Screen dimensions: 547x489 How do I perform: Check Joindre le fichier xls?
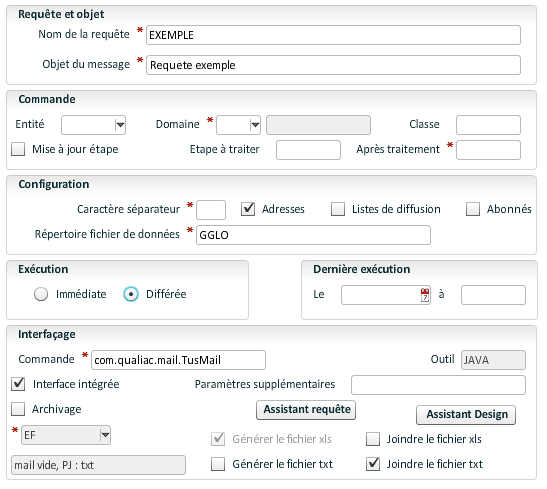[373, 439]
